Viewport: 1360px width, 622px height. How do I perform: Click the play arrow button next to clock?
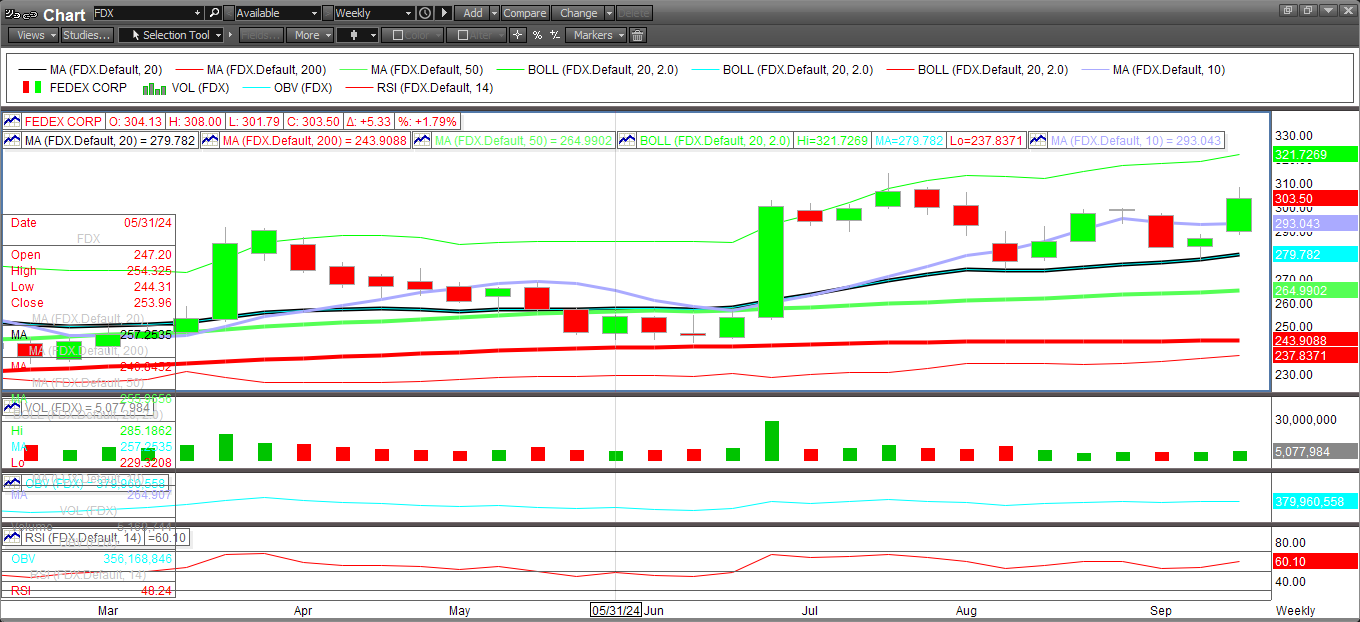tap(445, 13)
